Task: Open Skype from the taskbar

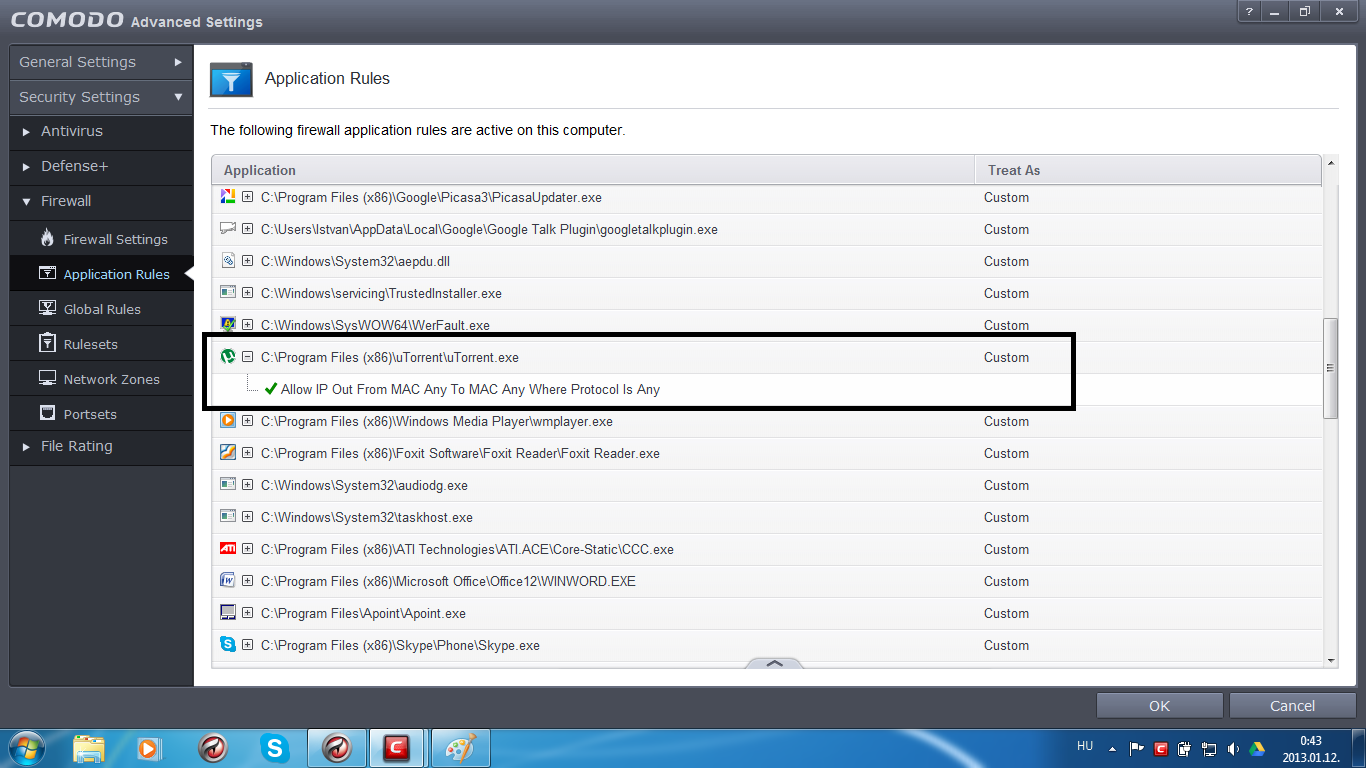Action: [274, 748]
